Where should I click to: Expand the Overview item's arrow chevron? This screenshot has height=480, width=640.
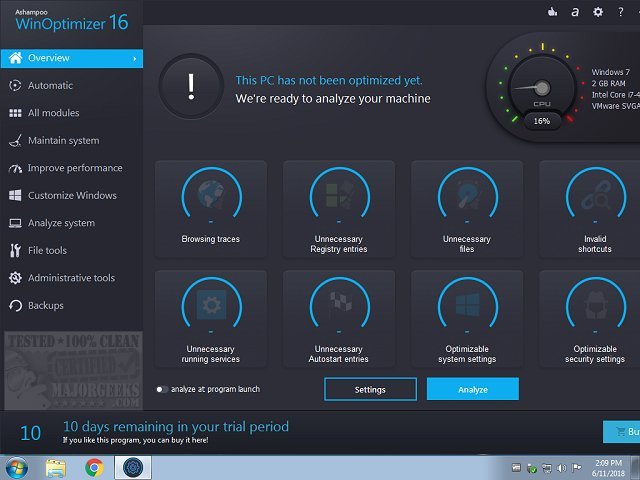(x=134, y=59)
